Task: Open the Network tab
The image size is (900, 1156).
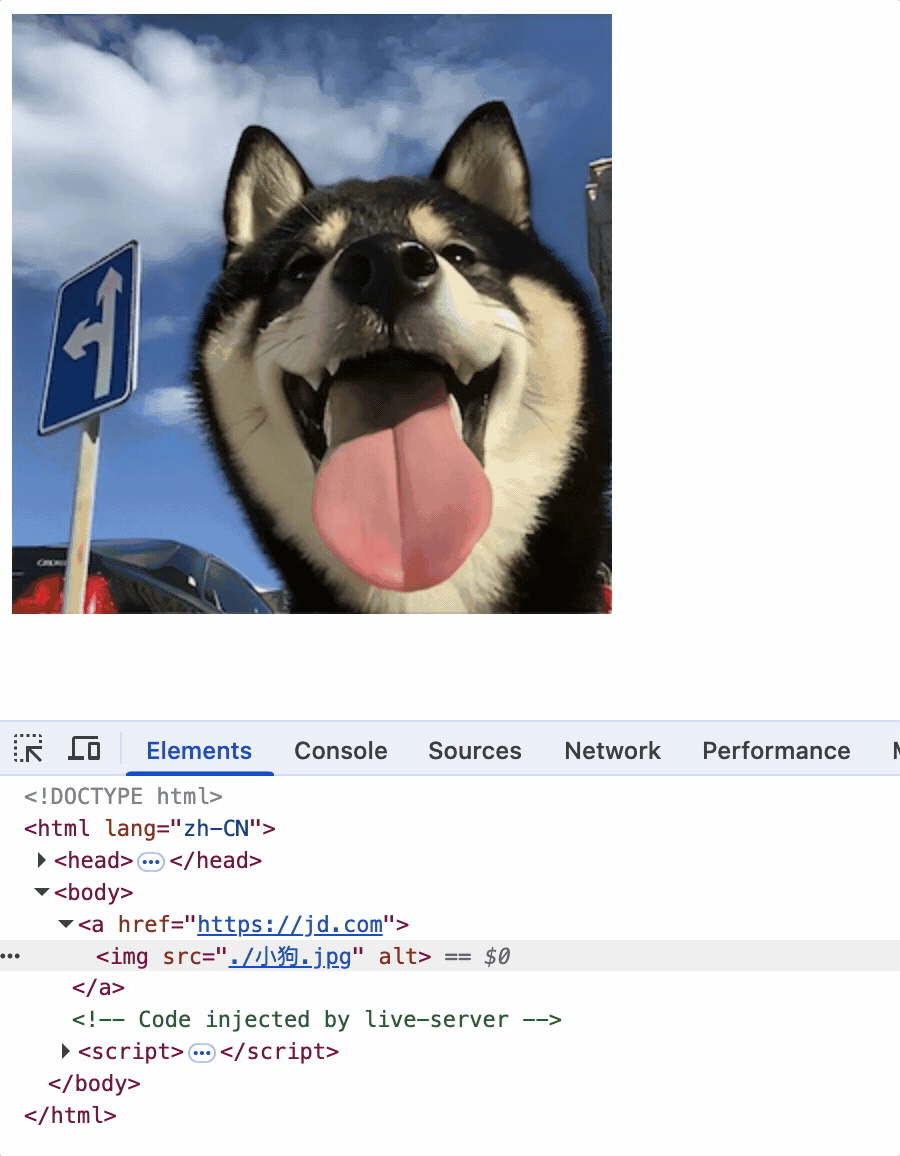Action: coord(613,751)
